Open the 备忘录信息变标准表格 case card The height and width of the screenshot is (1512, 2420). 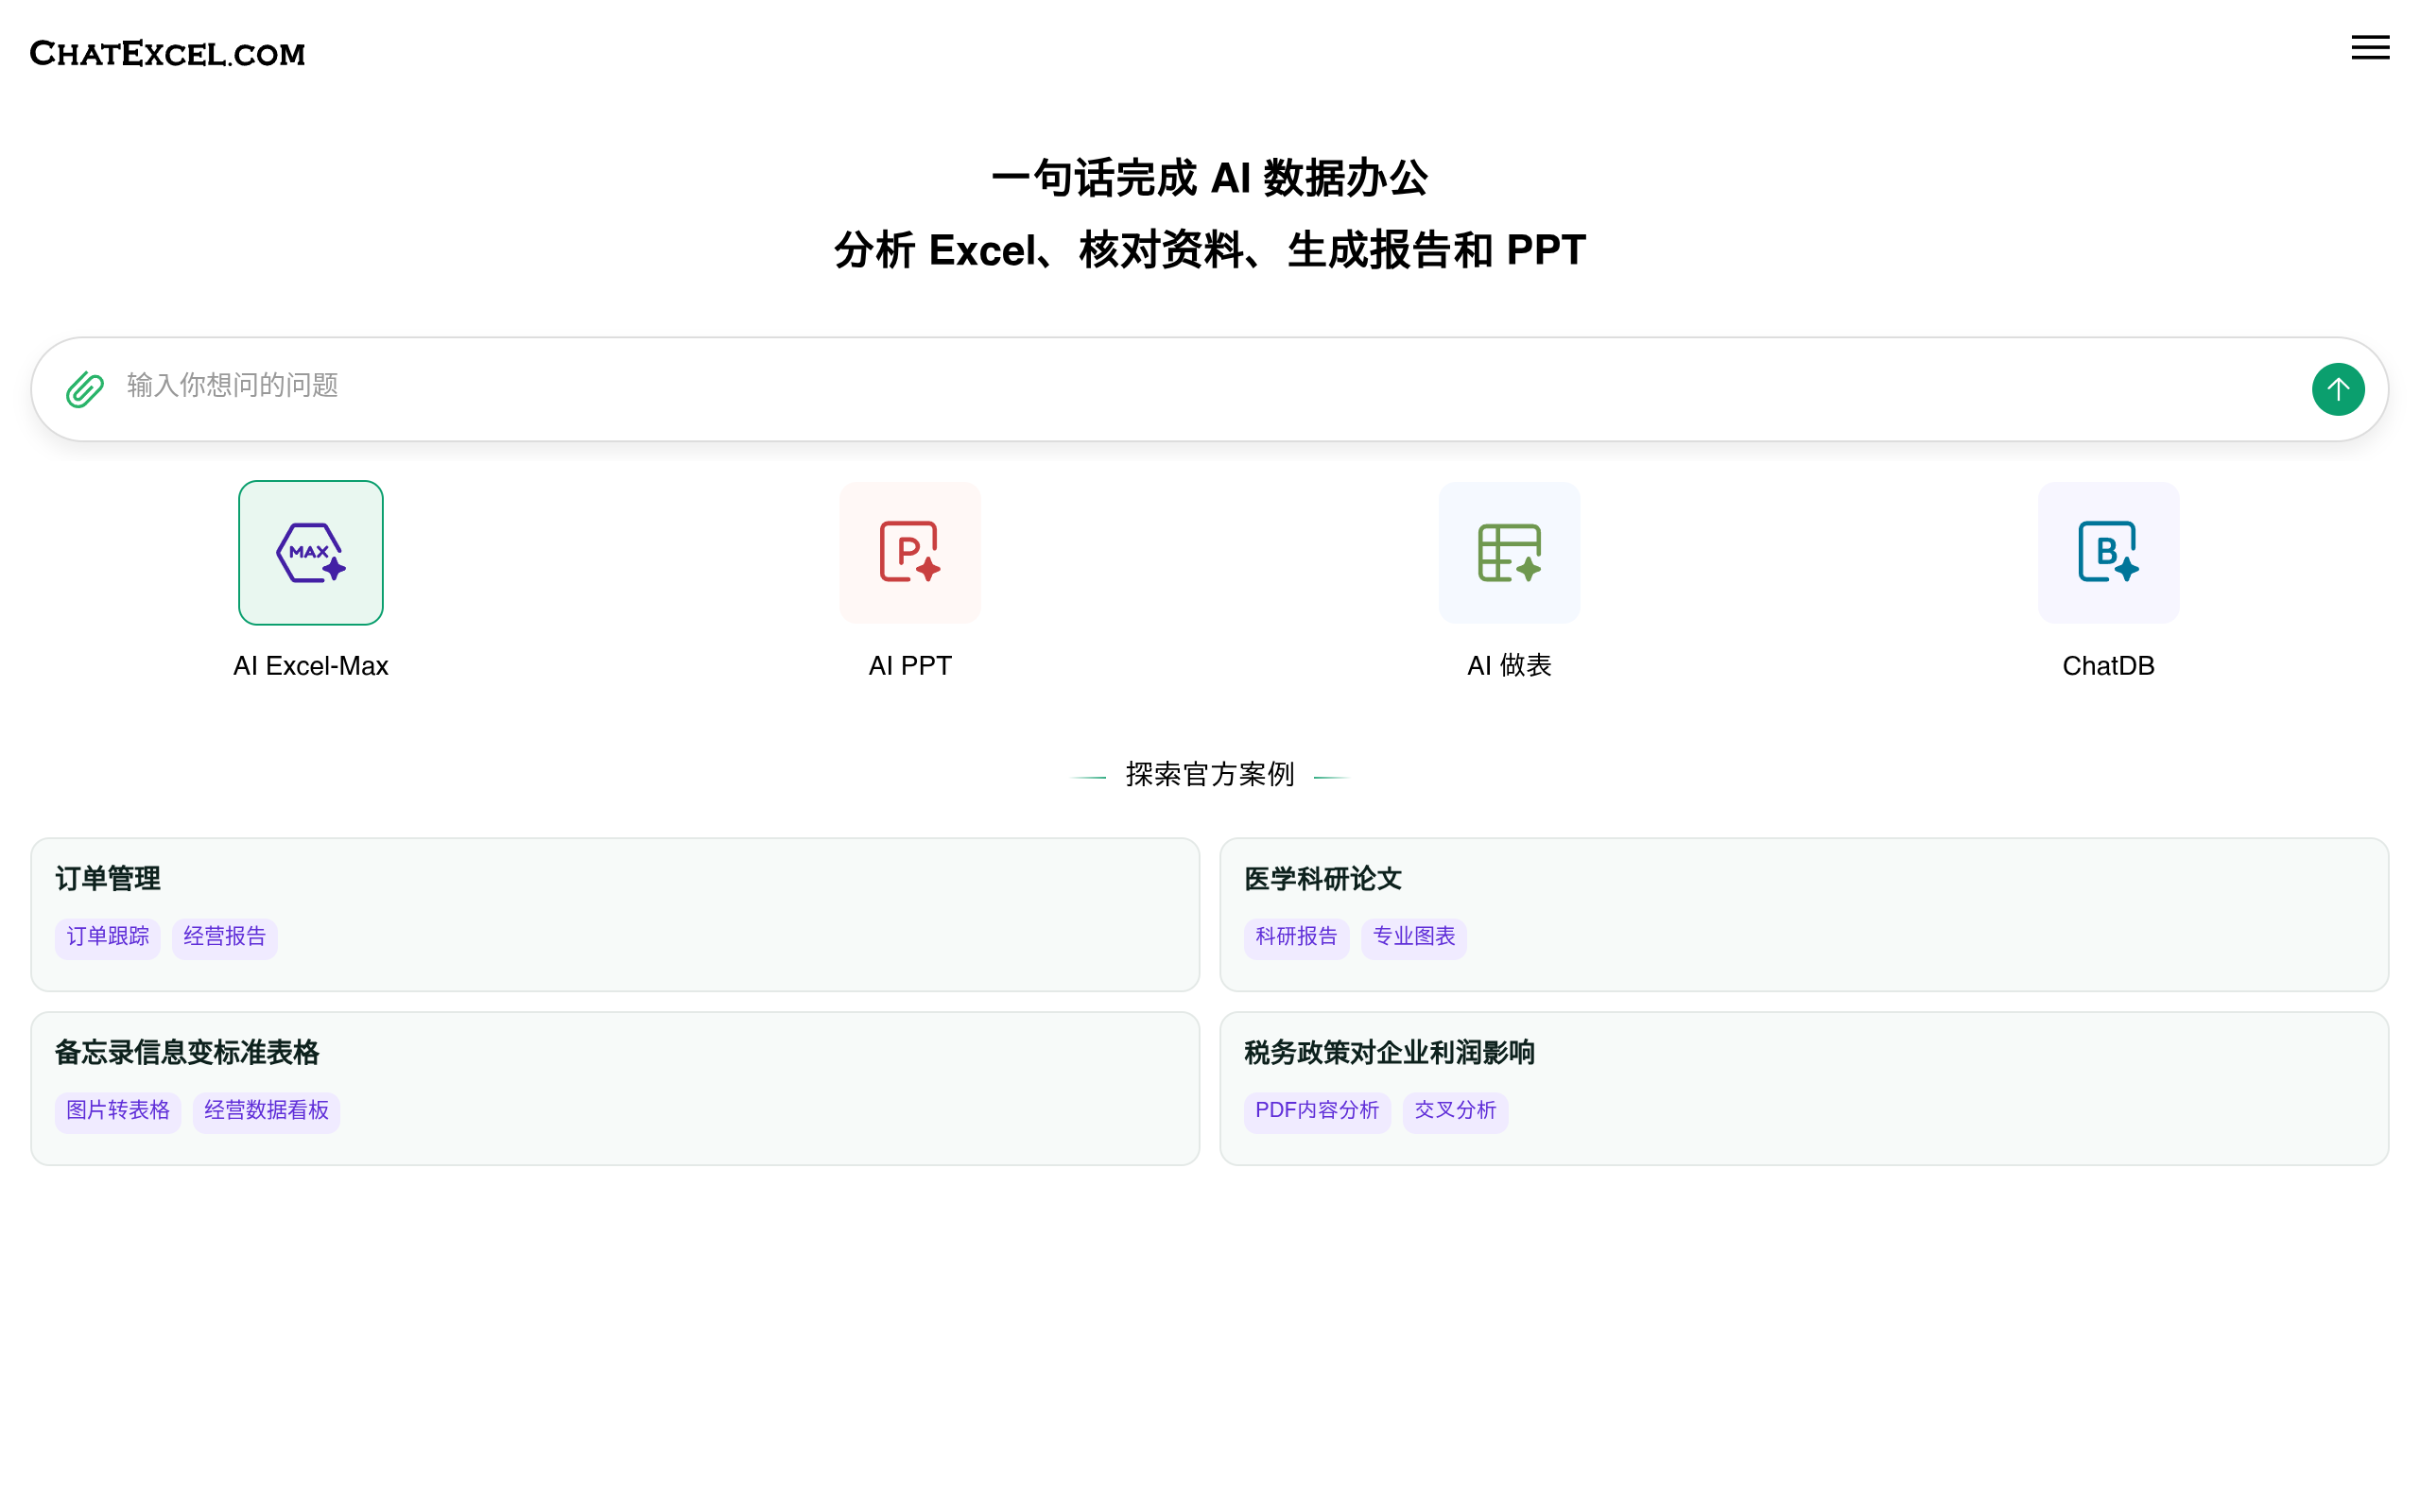click(x=615, y=1088)
